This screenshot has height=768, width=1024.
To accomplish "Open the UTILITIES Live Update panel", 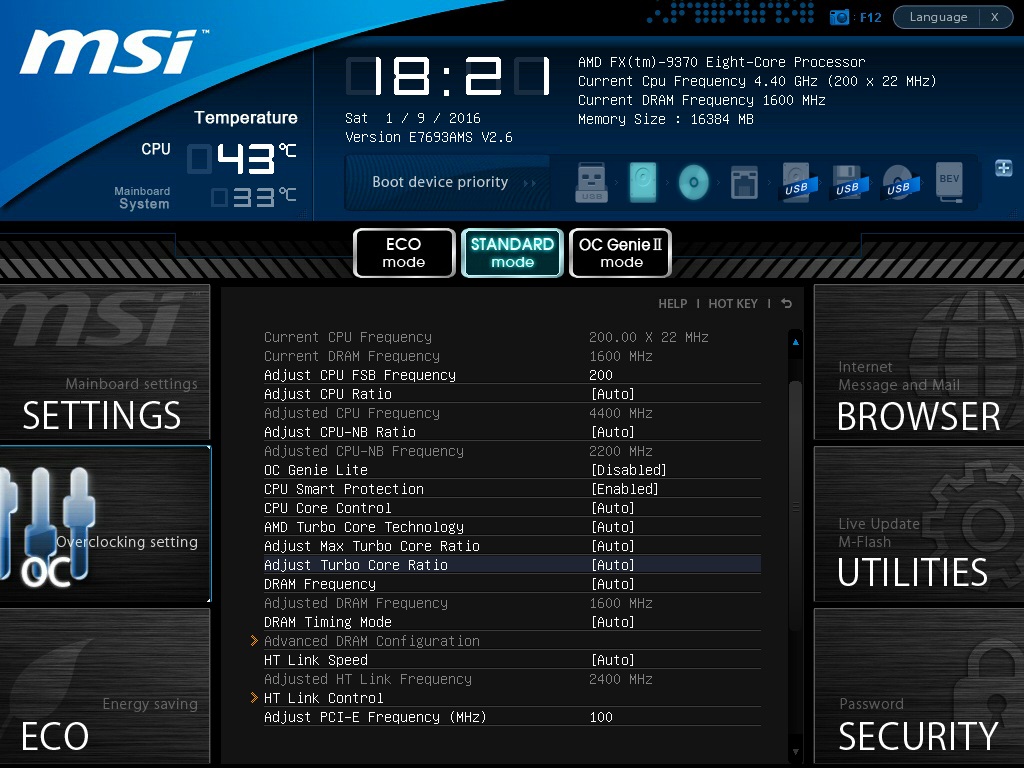I will [919, 524].
